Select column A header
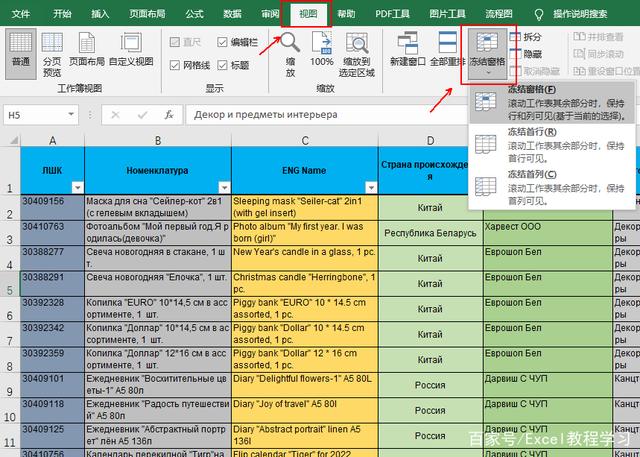 53,141
